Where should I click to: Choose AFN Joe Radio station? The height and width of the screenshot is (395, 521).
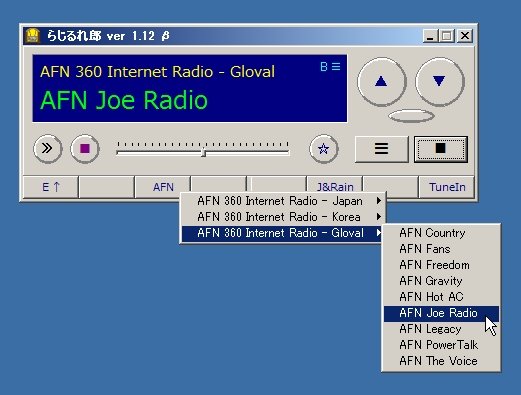441,313
